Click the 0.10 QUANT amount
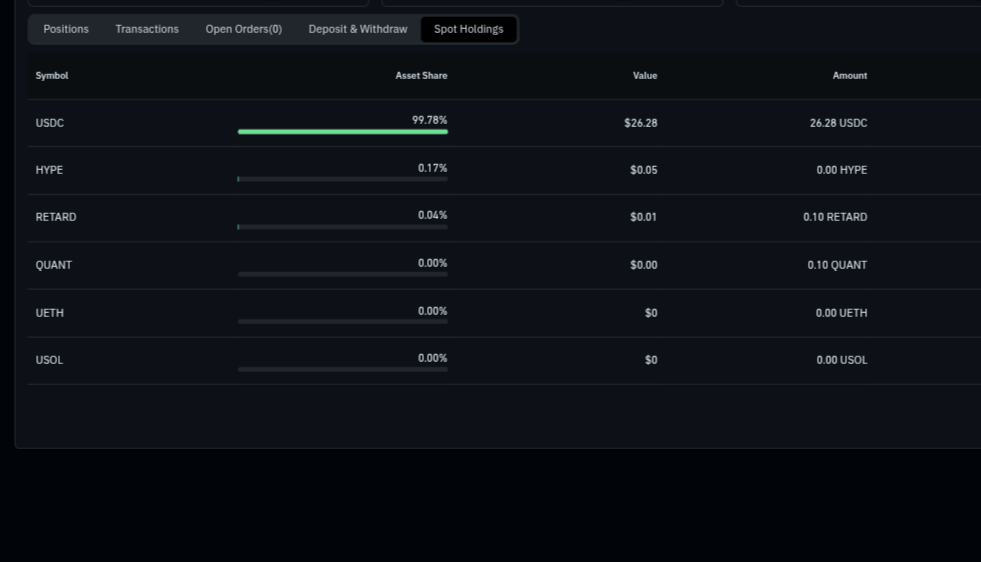This screenshot has width=981, height=562. (837, 265)
